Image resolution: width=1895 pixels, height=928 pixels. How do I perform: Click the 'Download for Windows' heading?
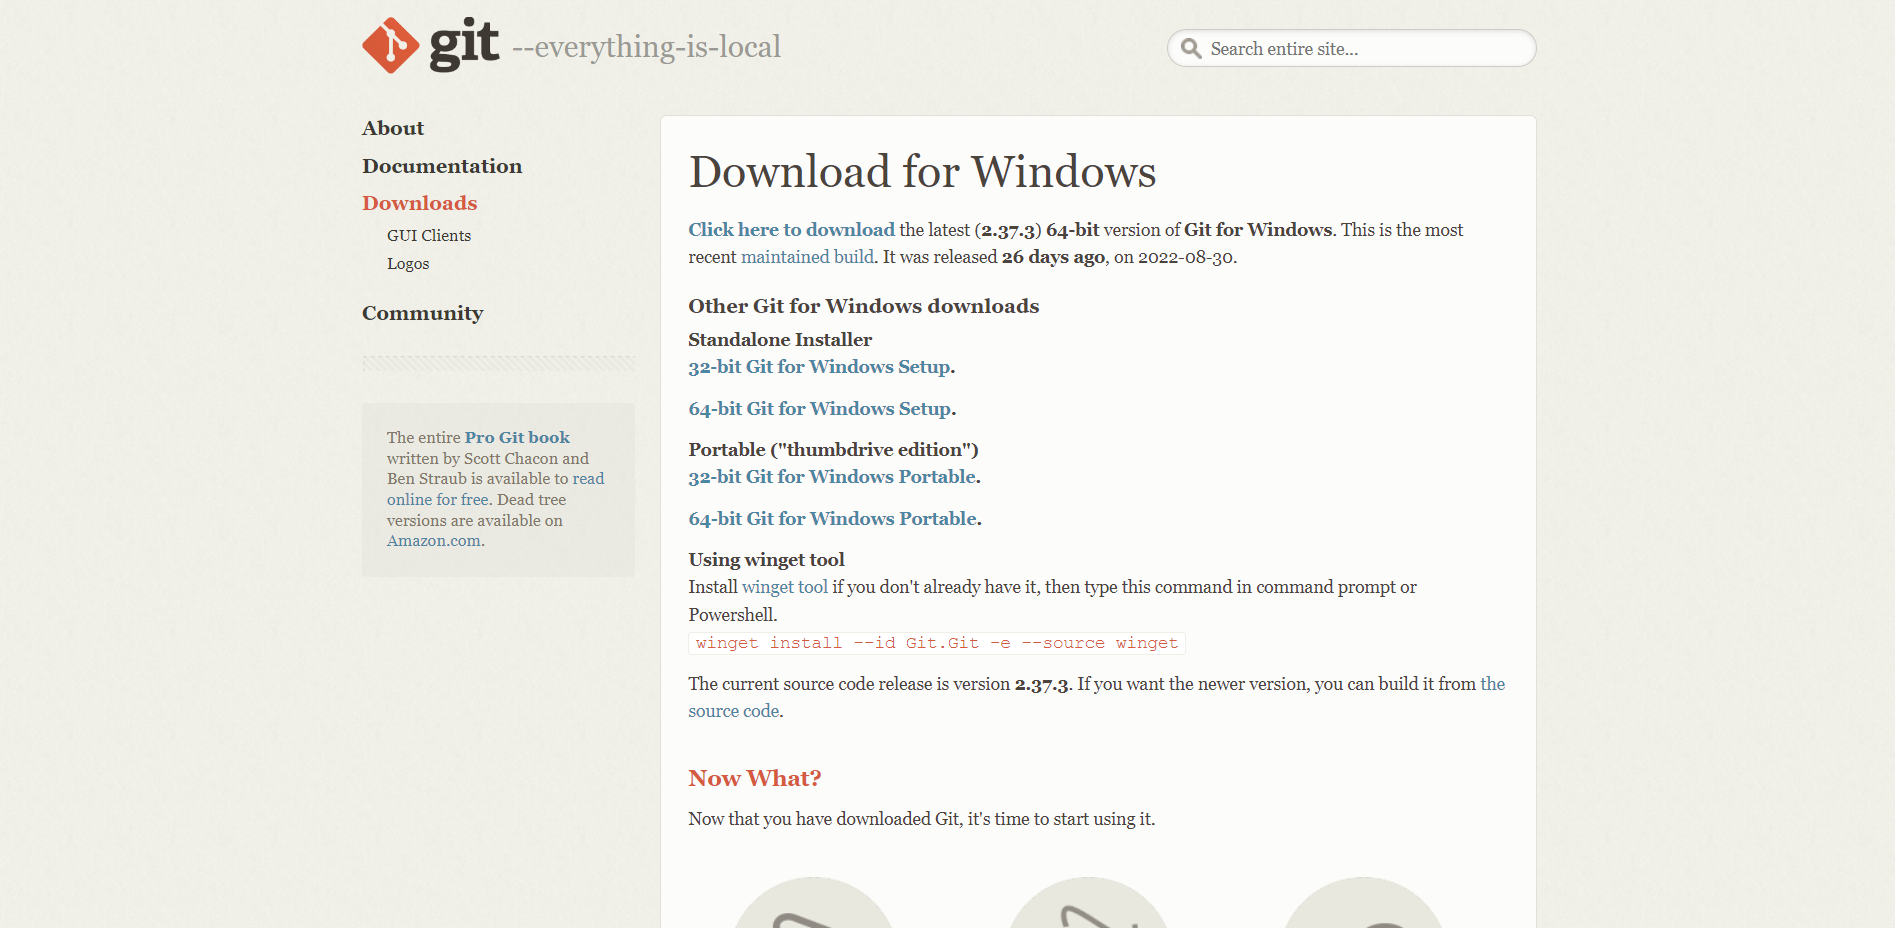click(922, 171)
